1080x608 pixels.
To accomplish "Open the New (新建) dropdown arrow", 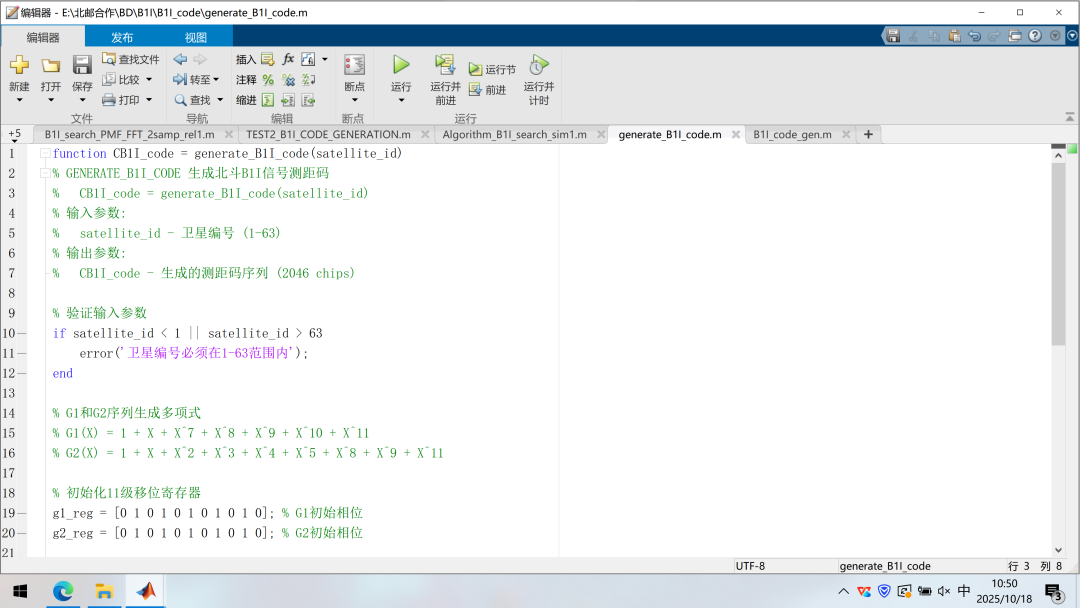I will 19,101.
